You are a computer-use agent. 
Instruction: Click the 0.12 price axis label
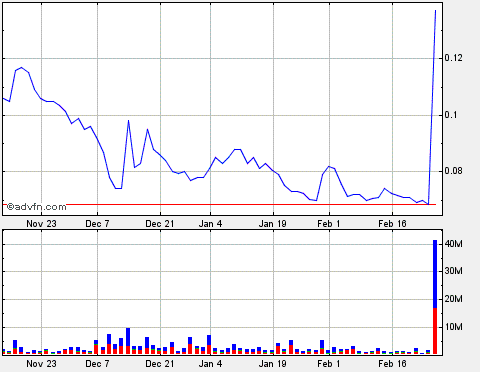click(454, 58)
